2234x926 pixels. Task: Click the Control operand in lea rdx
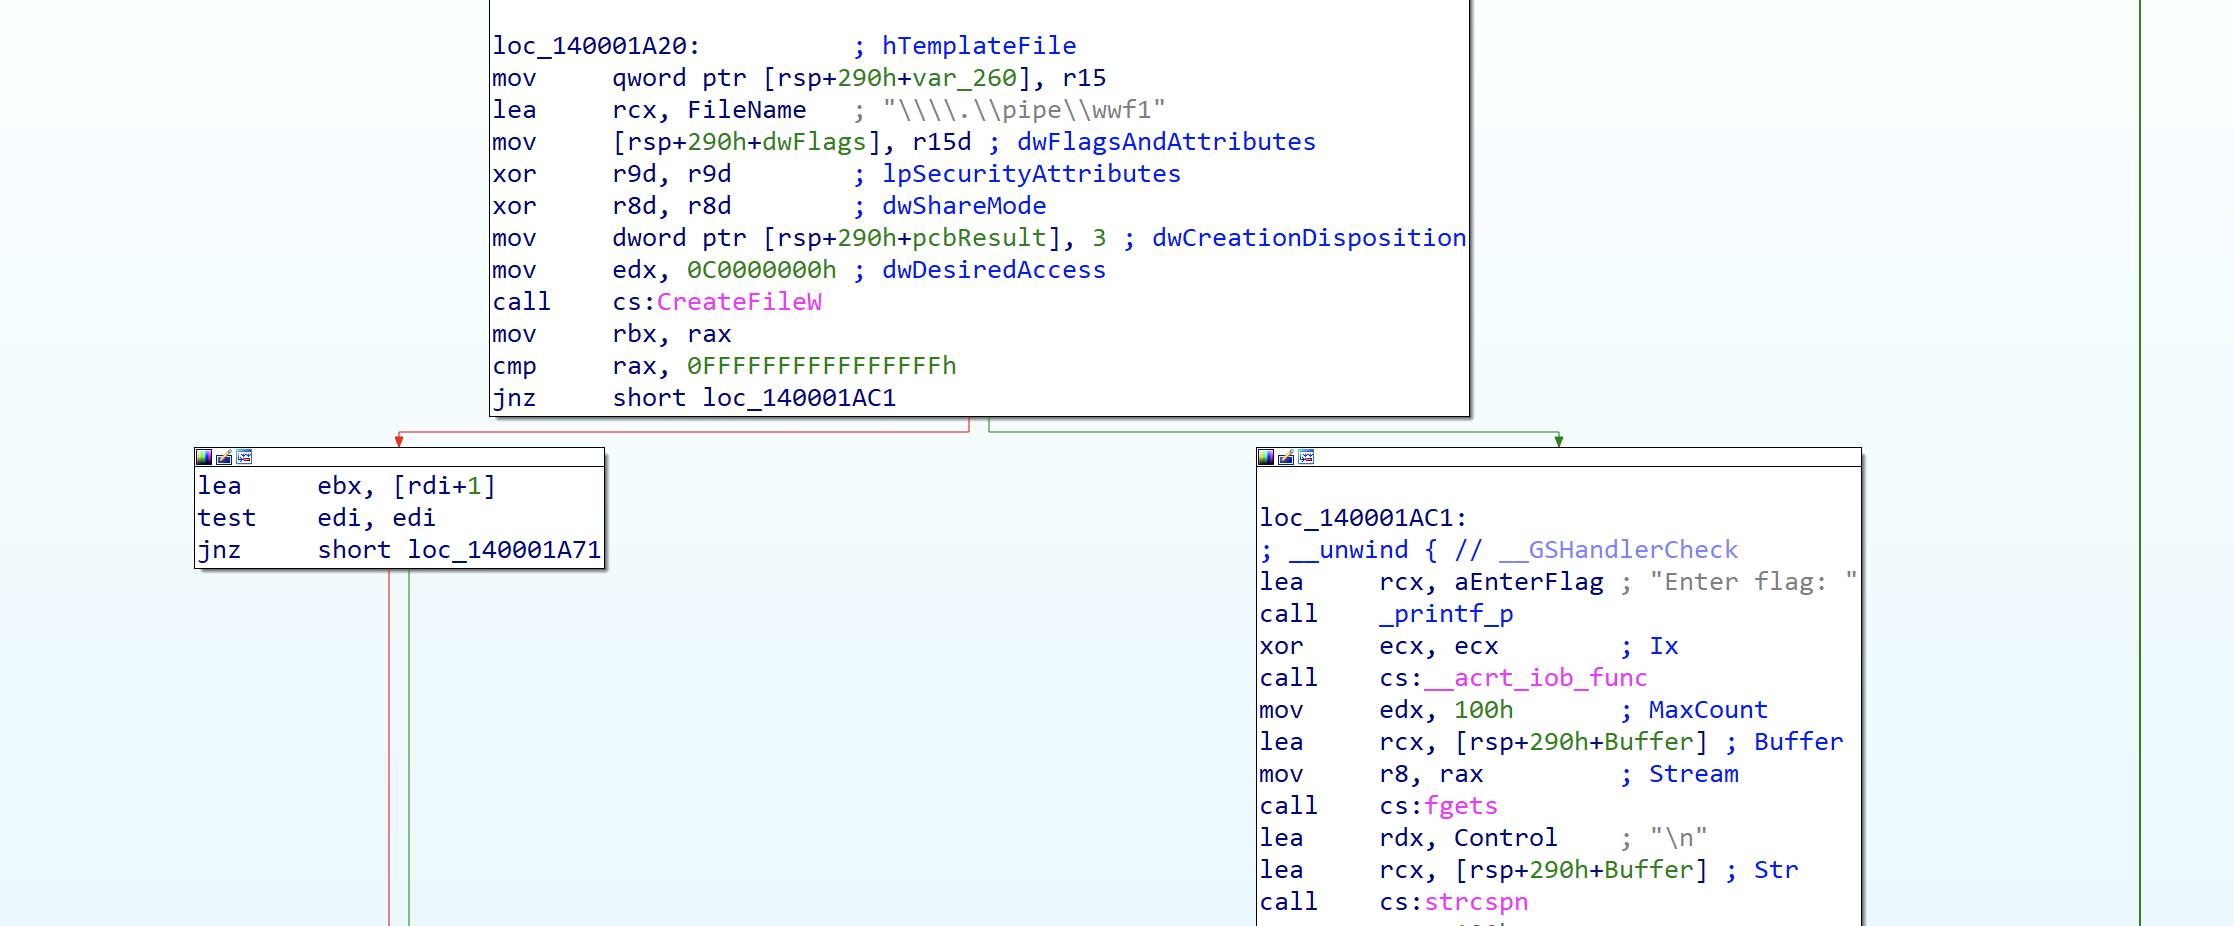(x=1505, y=838)
